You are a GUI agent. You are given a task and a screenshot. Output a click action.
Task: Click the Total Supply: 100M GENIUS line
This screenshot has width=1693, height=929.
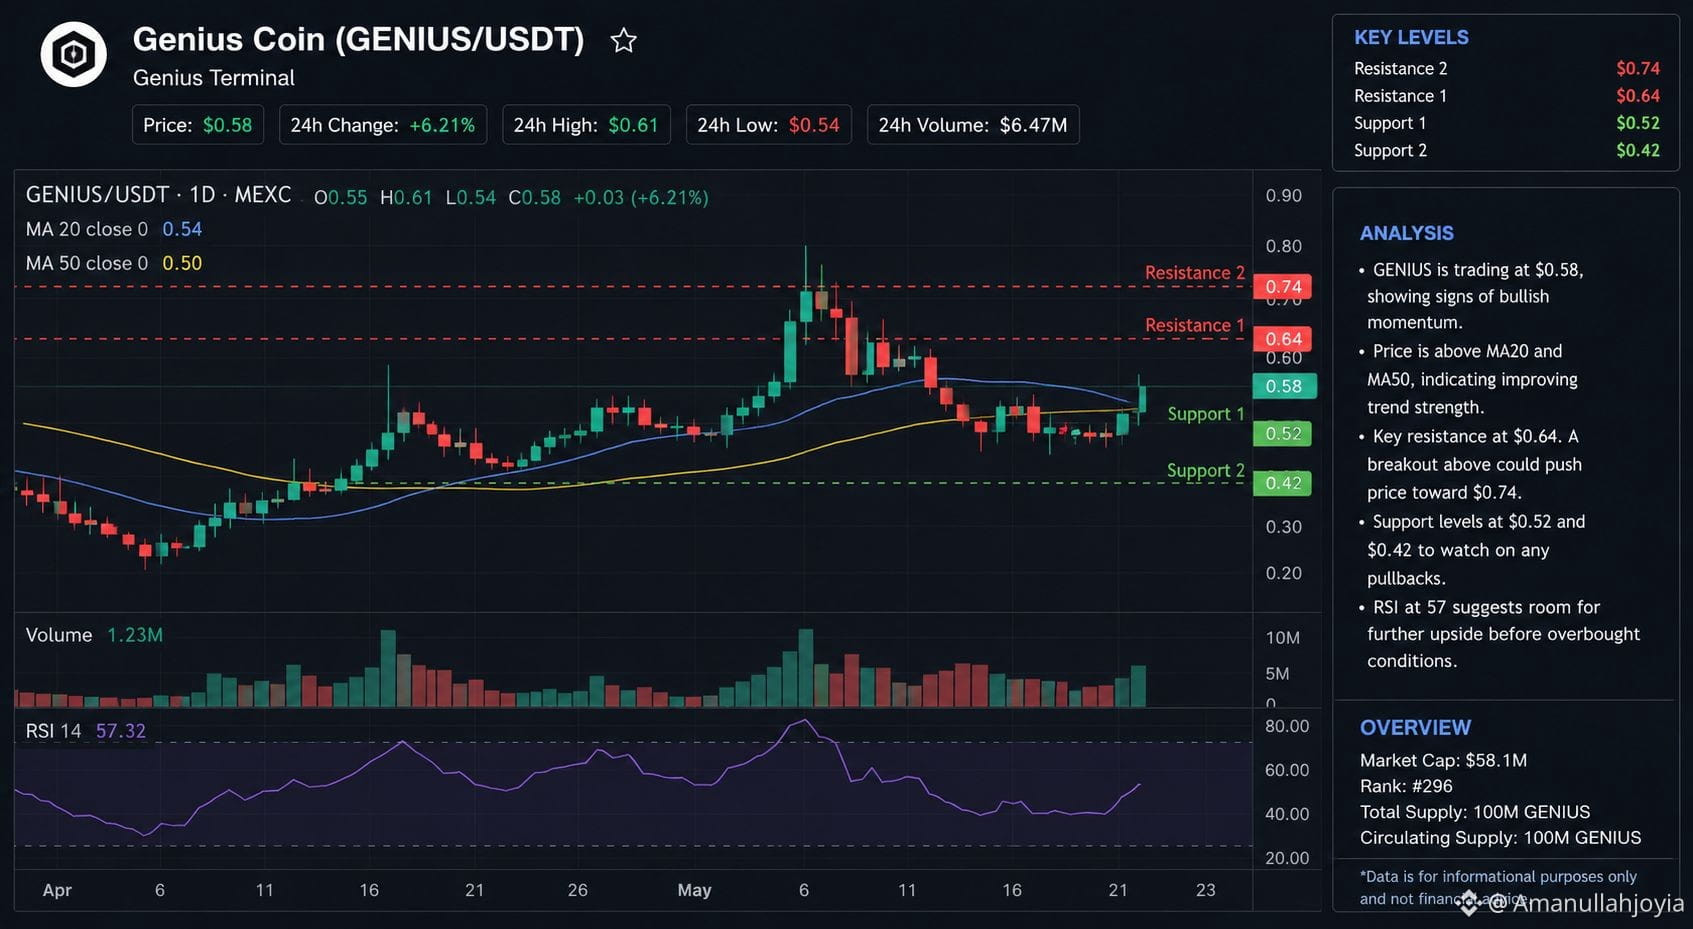[1475, 812]
